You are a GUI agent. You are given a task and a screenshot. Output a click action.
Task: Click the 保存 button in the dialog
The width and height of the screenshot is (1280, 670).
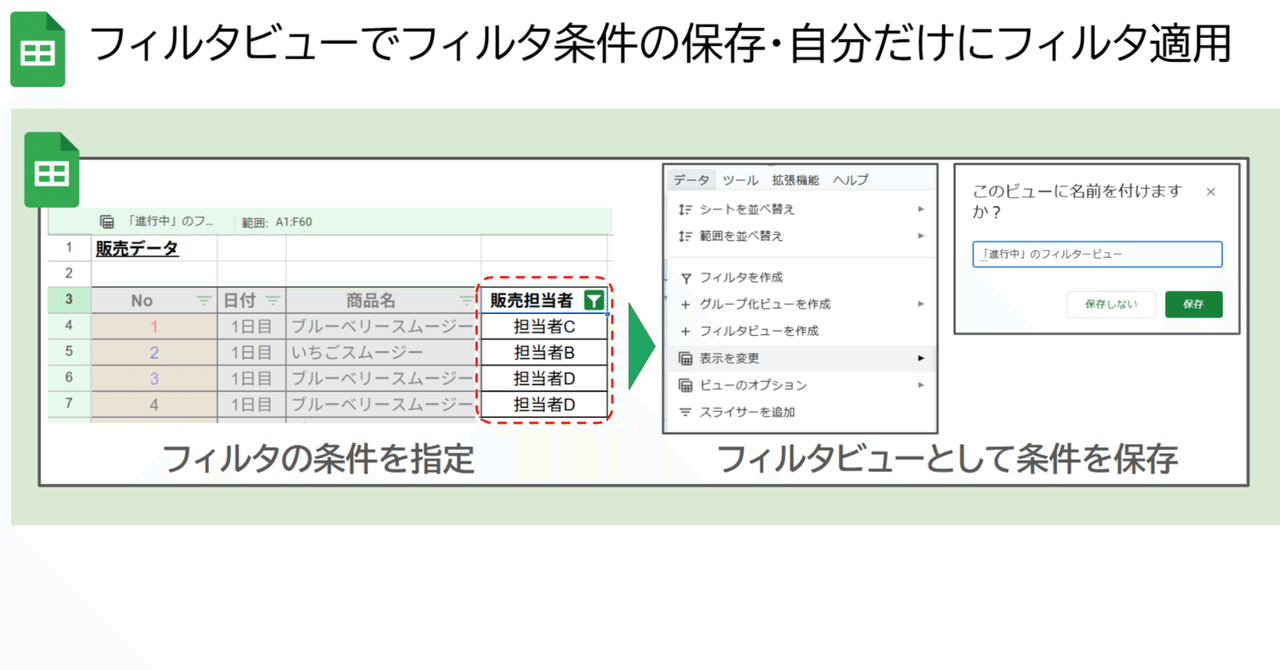tap(1193, 304)
